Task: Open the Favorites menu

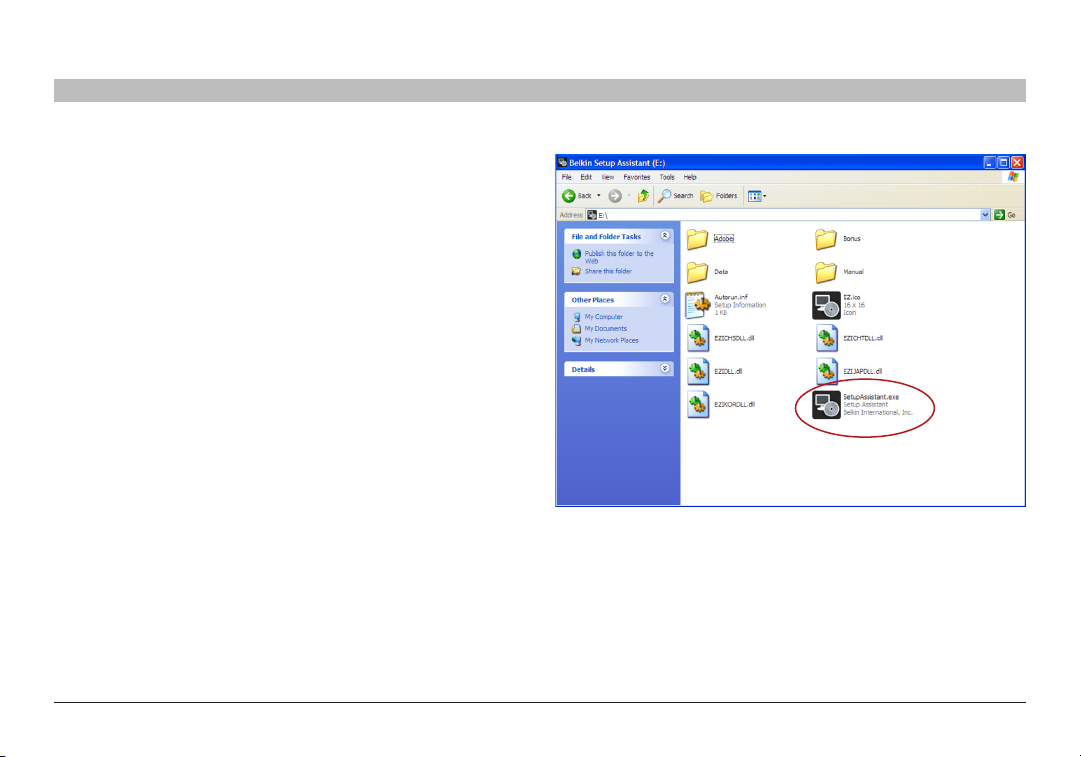Action: 636,177
